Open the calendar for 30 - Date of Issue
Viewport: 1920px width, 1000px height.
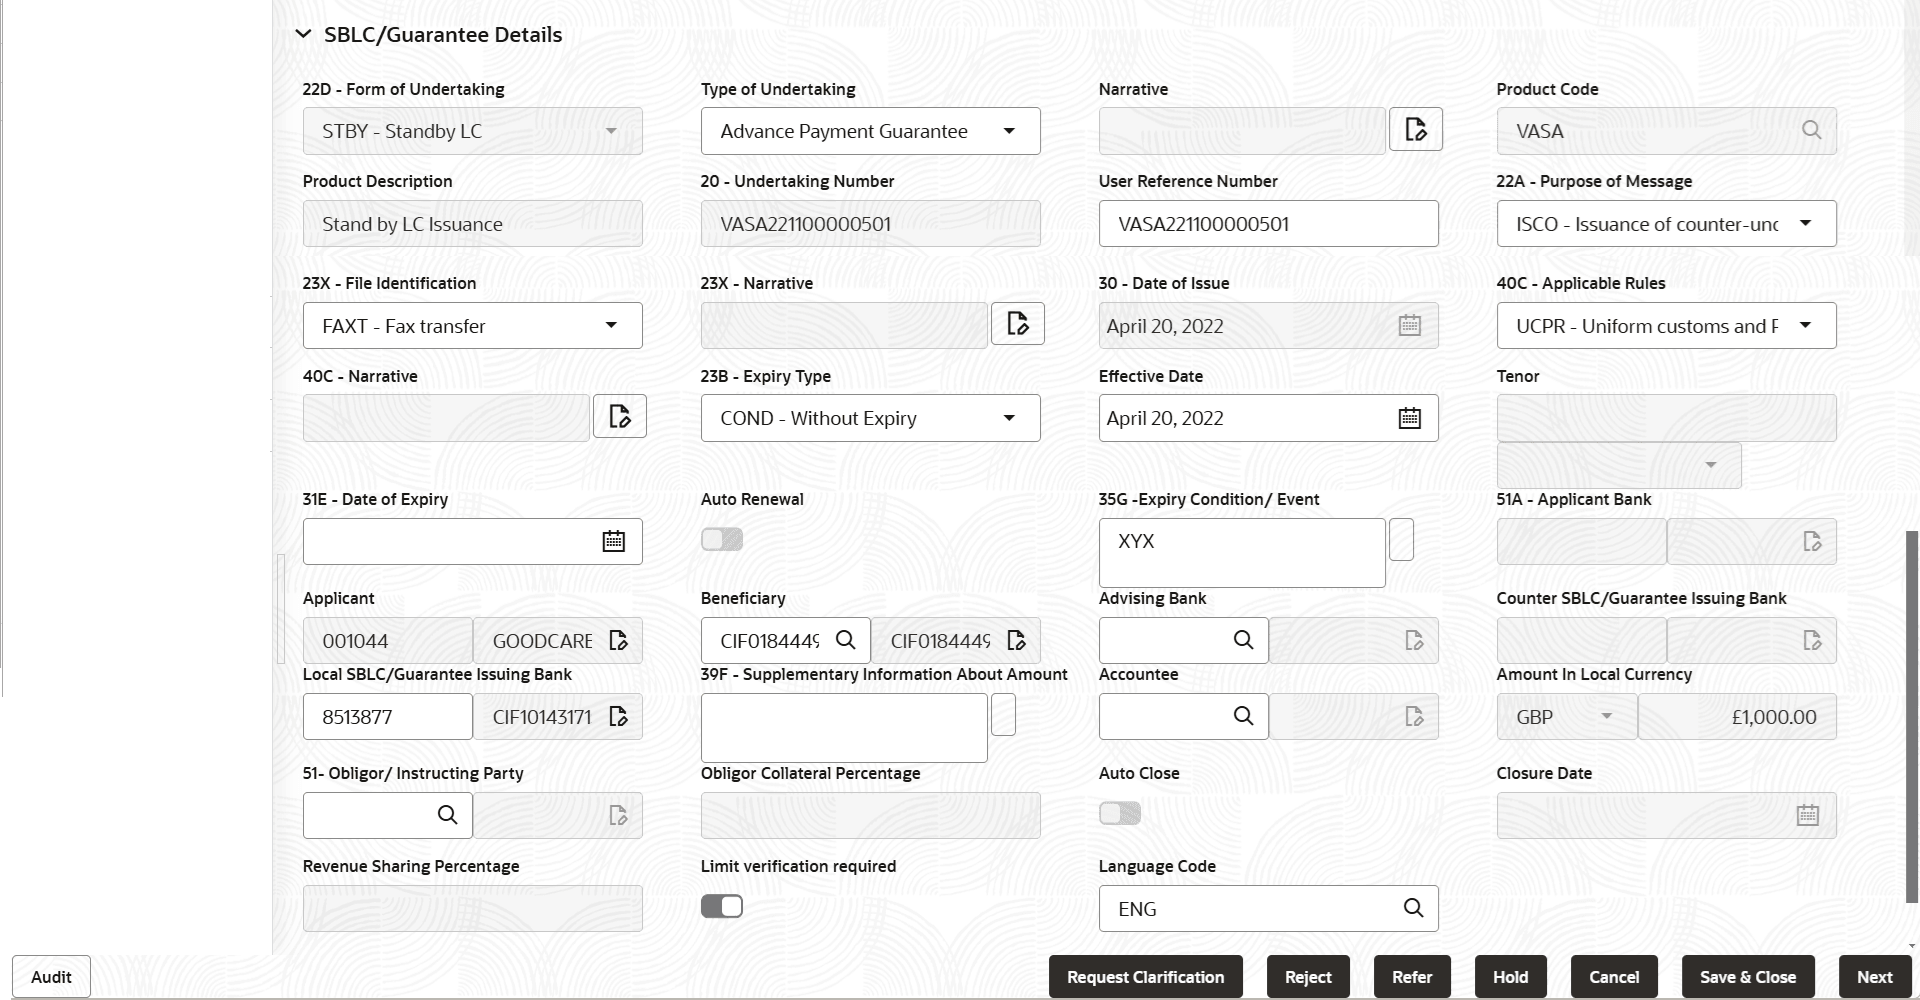pyautogui.click(x=1409, y=325)
